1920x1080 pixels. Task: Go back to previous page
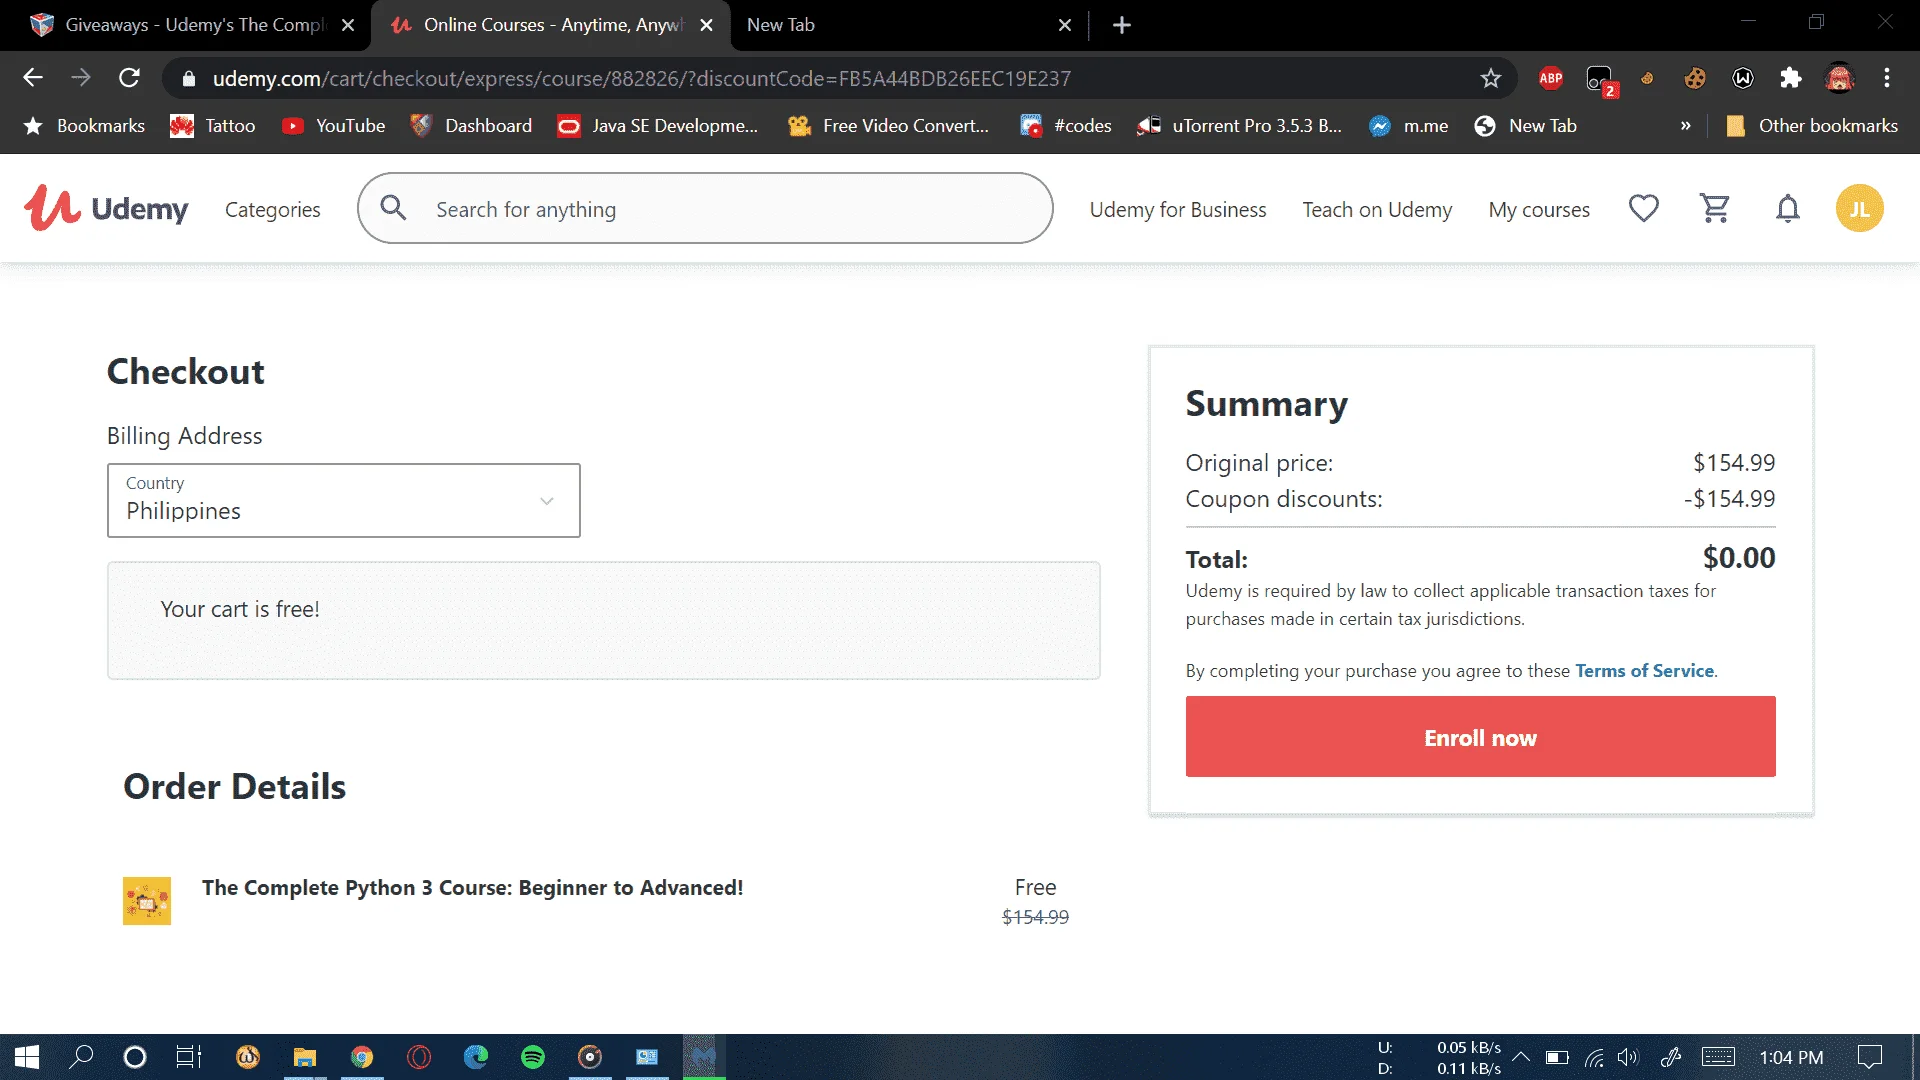pyautogui.click(x=33, y=78)
